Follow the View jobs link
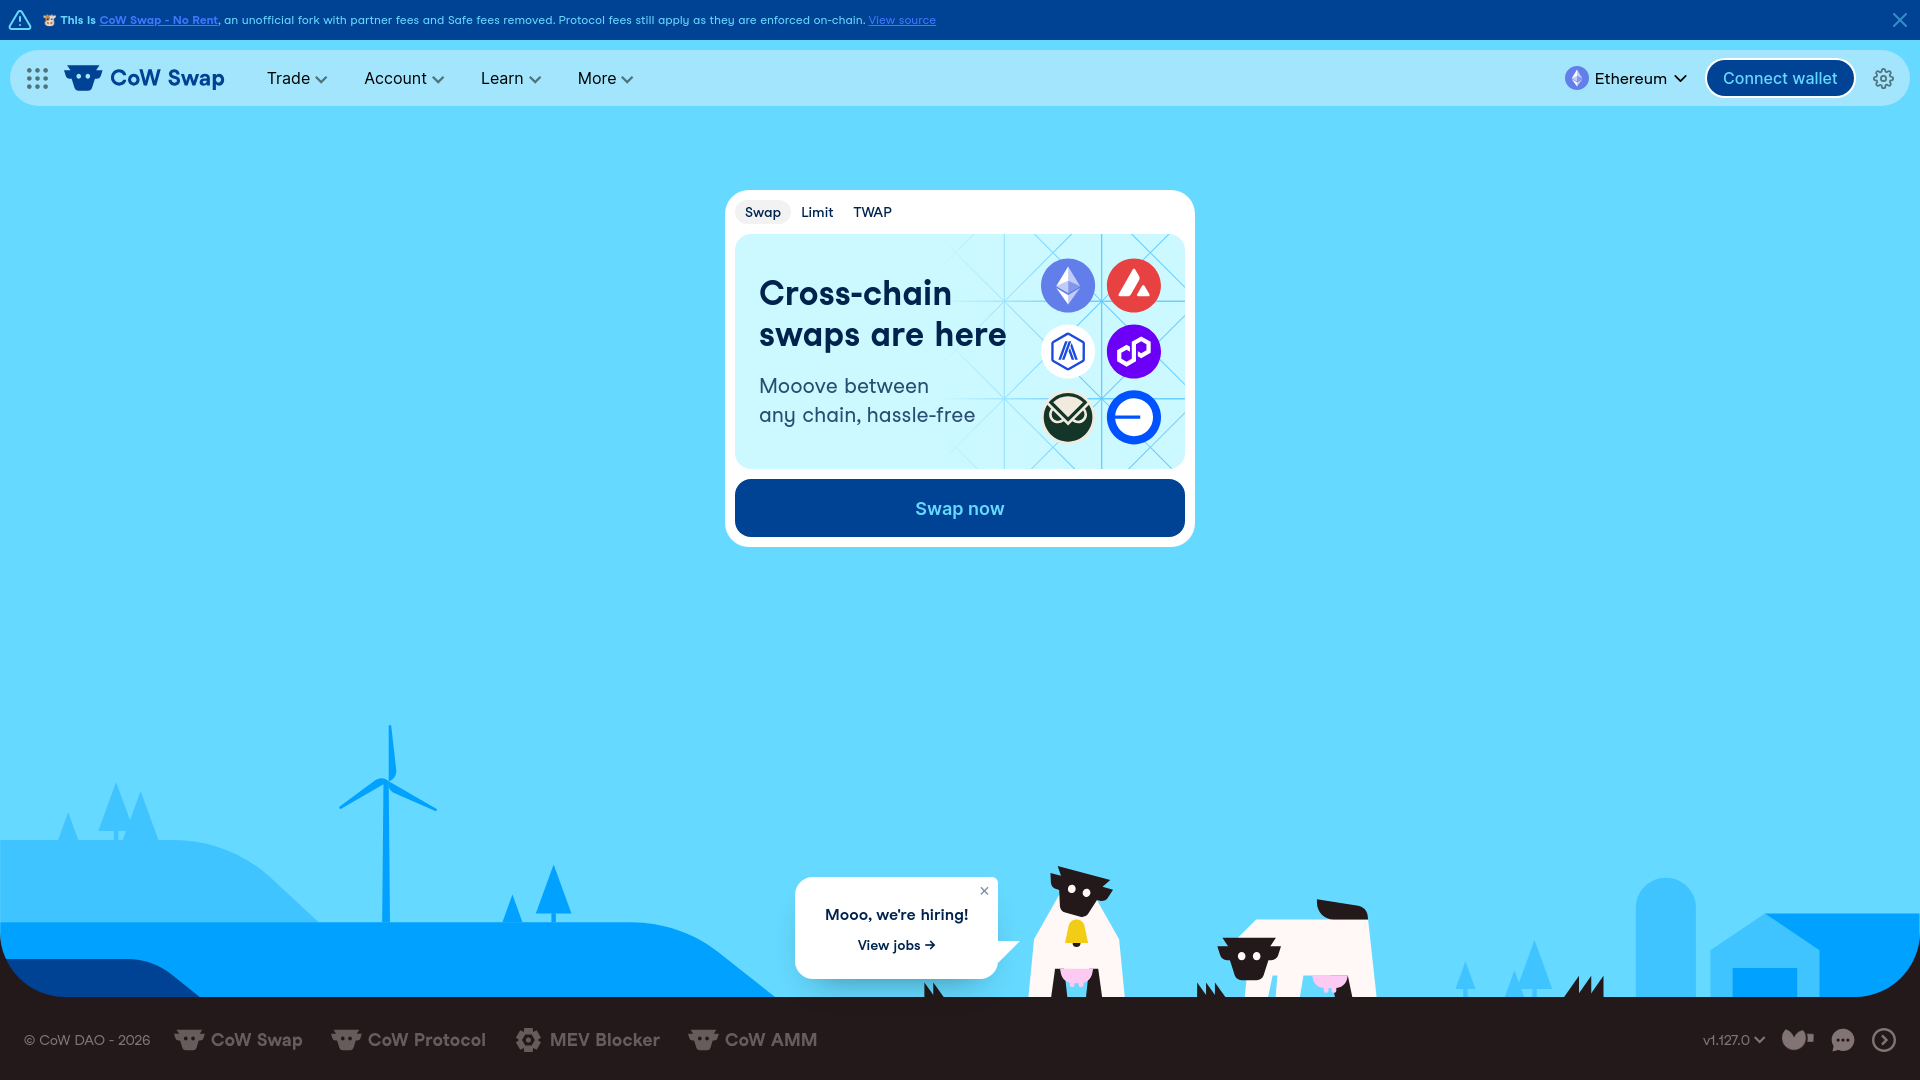1920x1080 pixels. click(x=897, y=945)
